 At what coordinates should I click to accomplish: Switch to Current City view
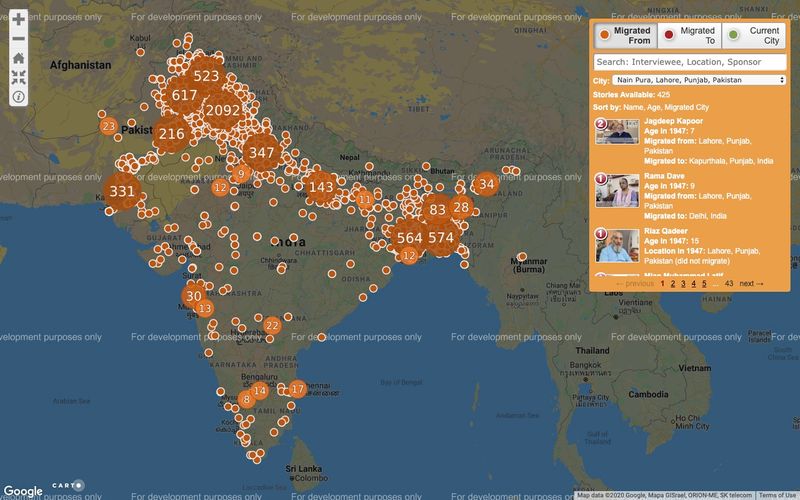click(754, 35)
